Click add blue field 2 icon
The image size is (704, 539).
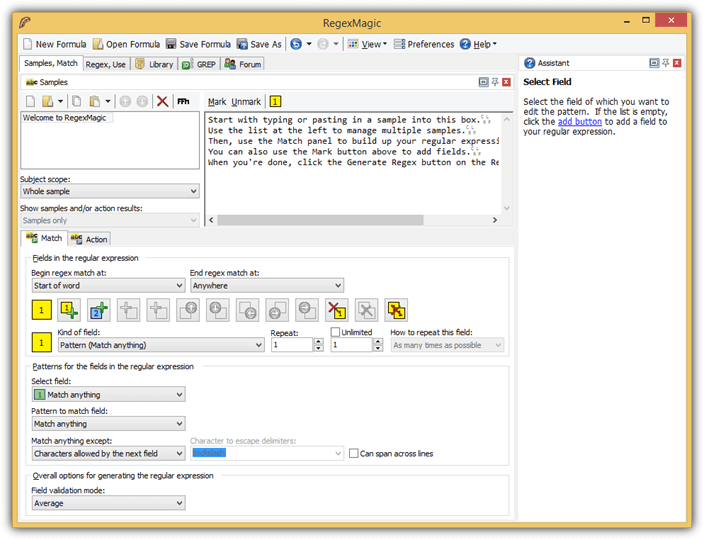99,310
